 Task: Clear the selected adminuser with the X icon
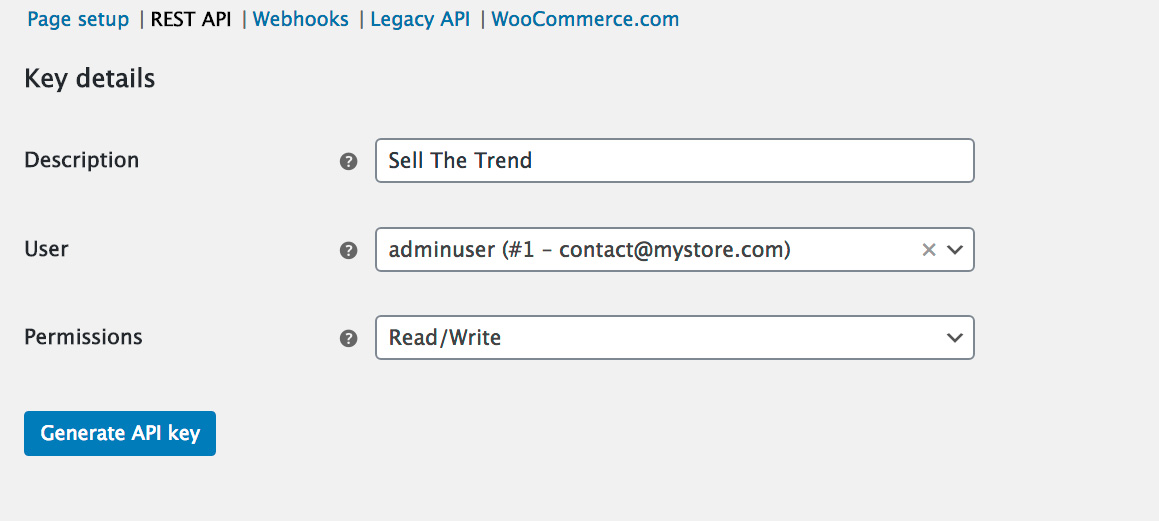click(x=928, y=250)
